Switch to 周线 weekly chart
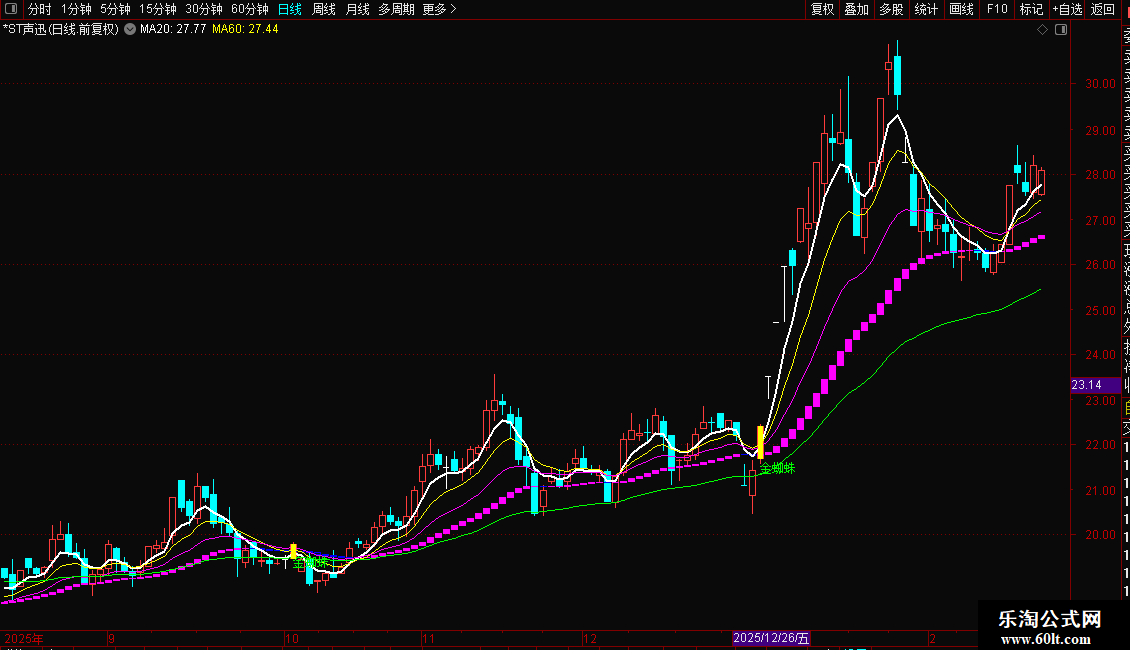Image resolution: width=1130 pixels, height=650 pixels. tap(324, 9)
